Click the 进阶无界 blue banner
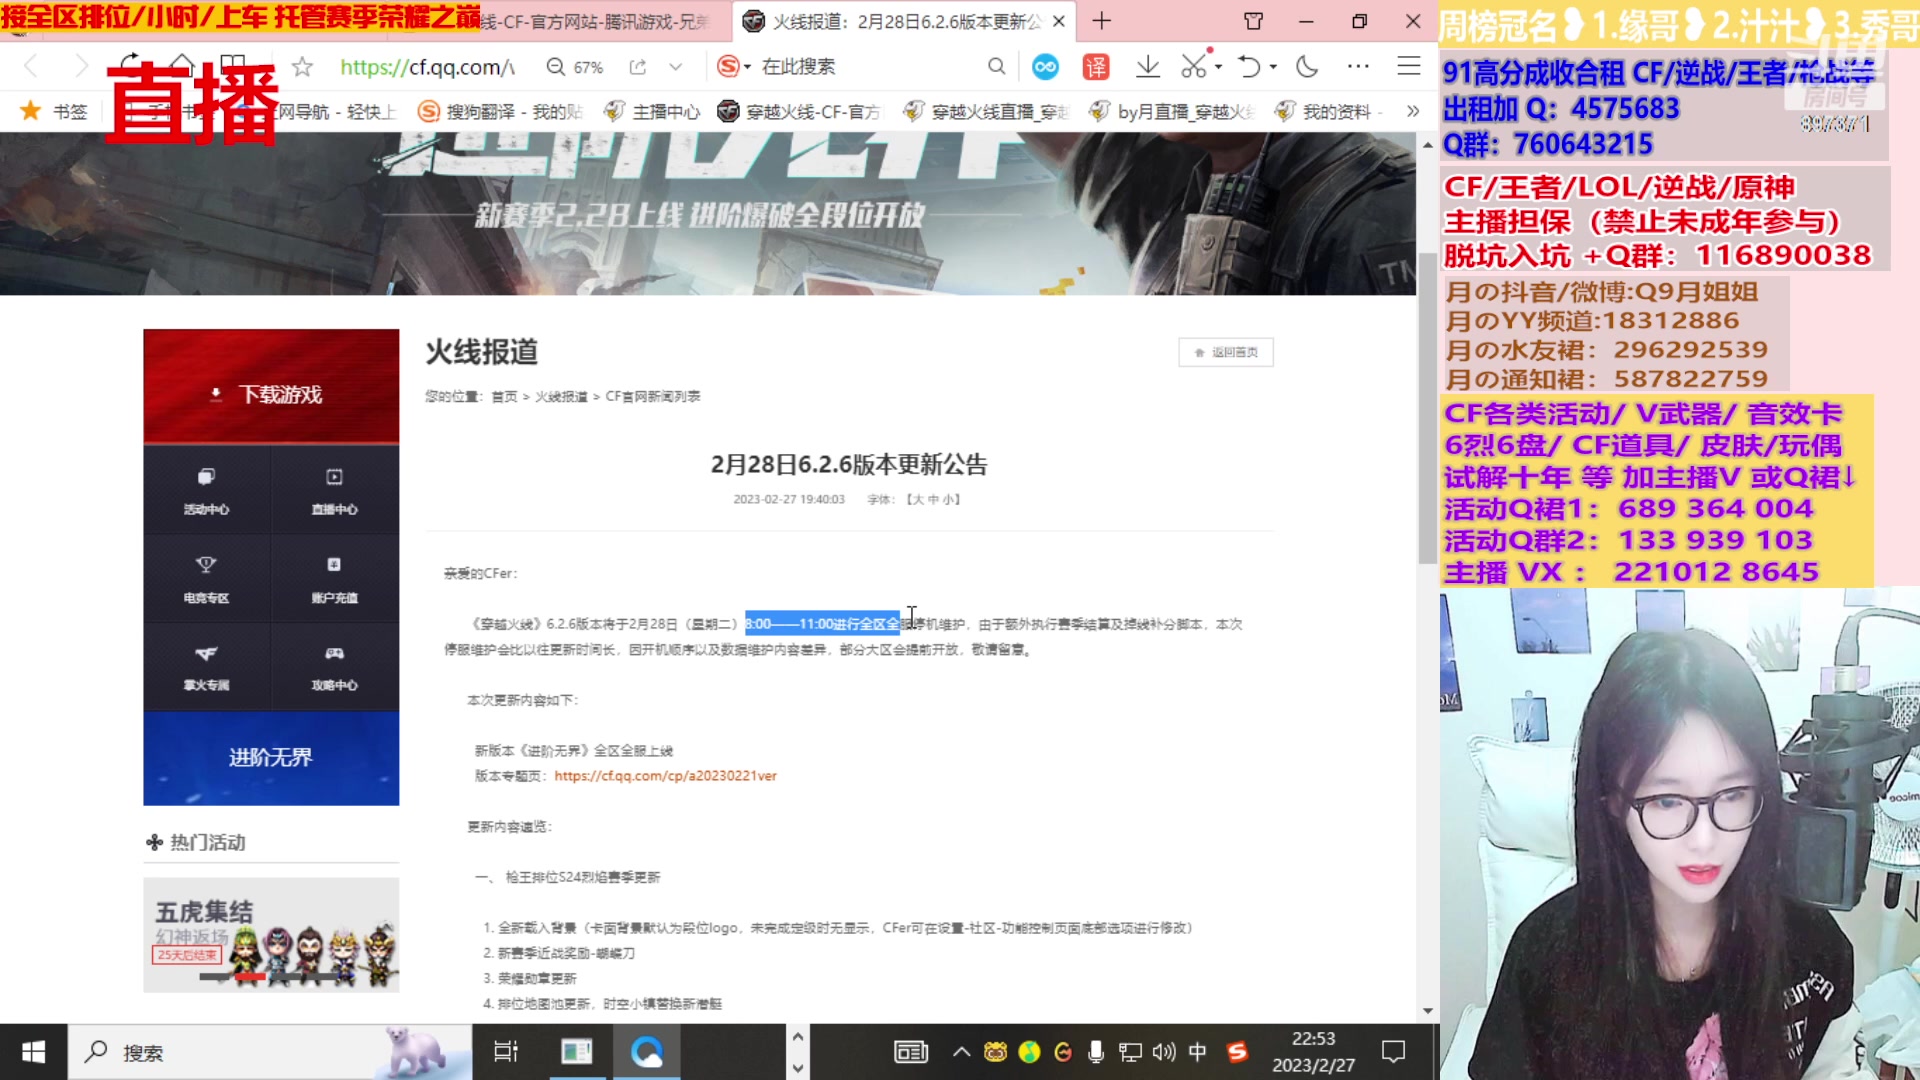The width and height of the screenshot is (1920, 1080). pos(271,758)
